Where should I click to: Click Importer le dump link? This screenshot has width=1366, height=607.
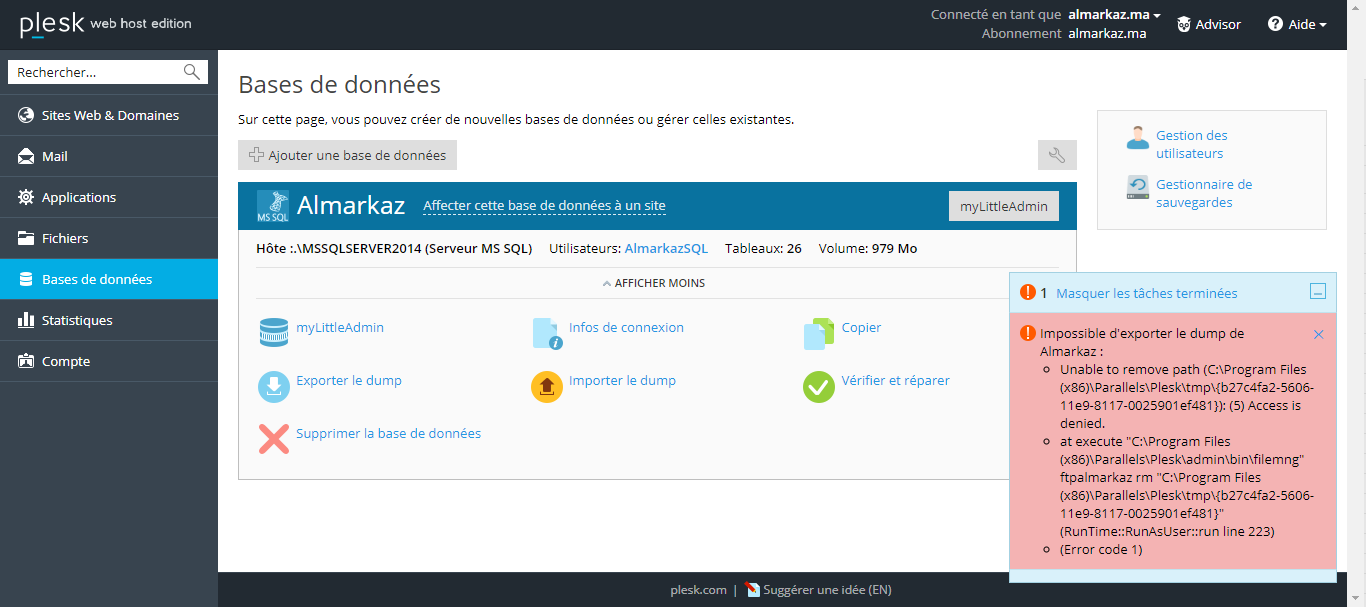tap(622, 380)
